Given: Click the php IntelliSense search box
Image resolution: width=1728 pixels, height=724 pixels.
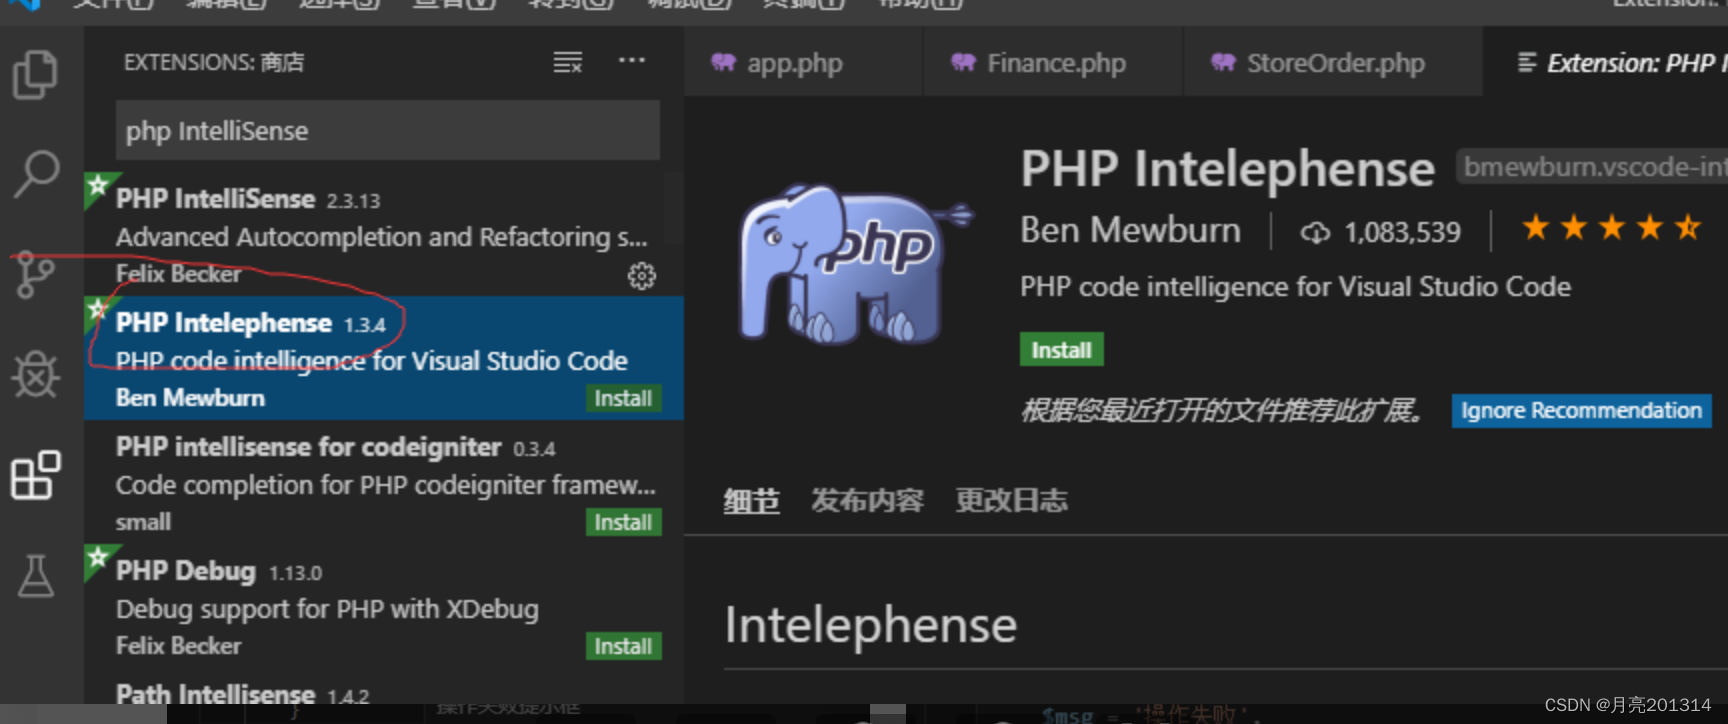Looking at the screenshot, I should pyautogui.click(x=388, y=130).
